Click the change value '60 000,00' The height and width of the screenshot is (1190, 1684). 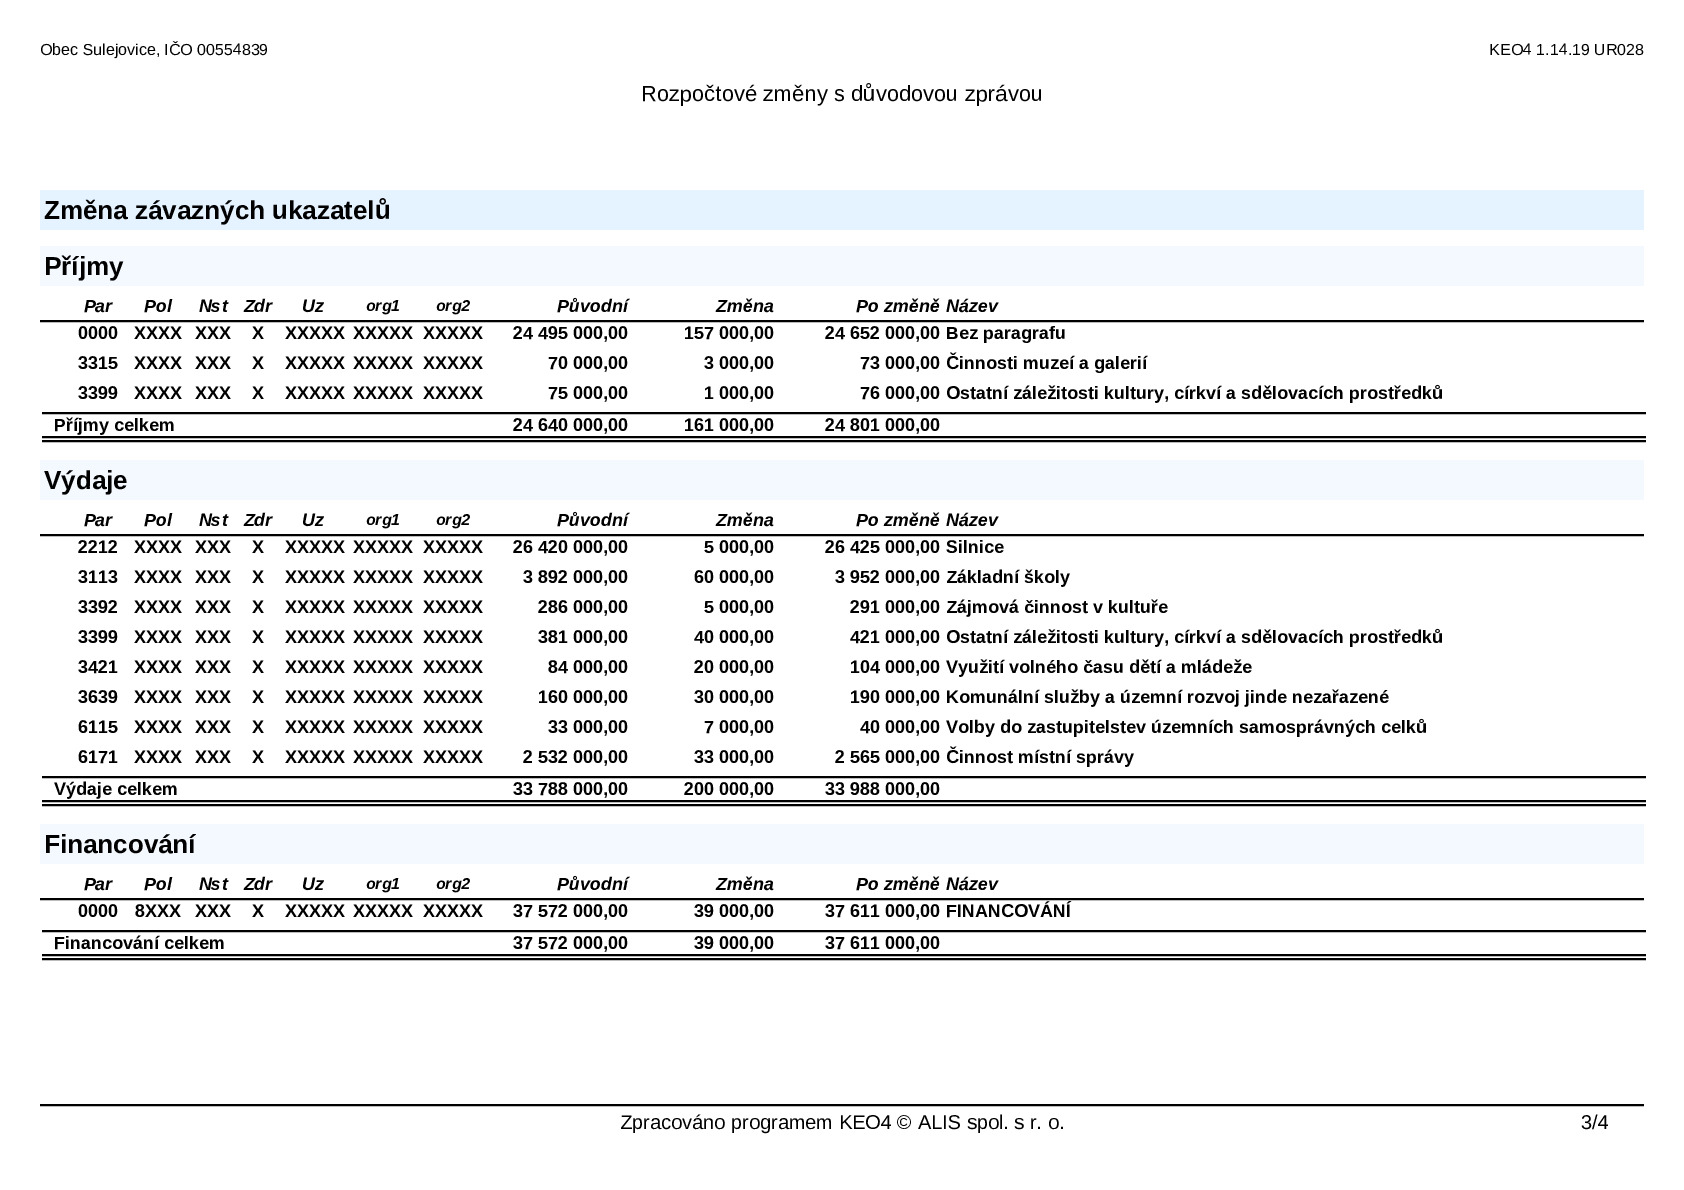[x=733, y=577]
